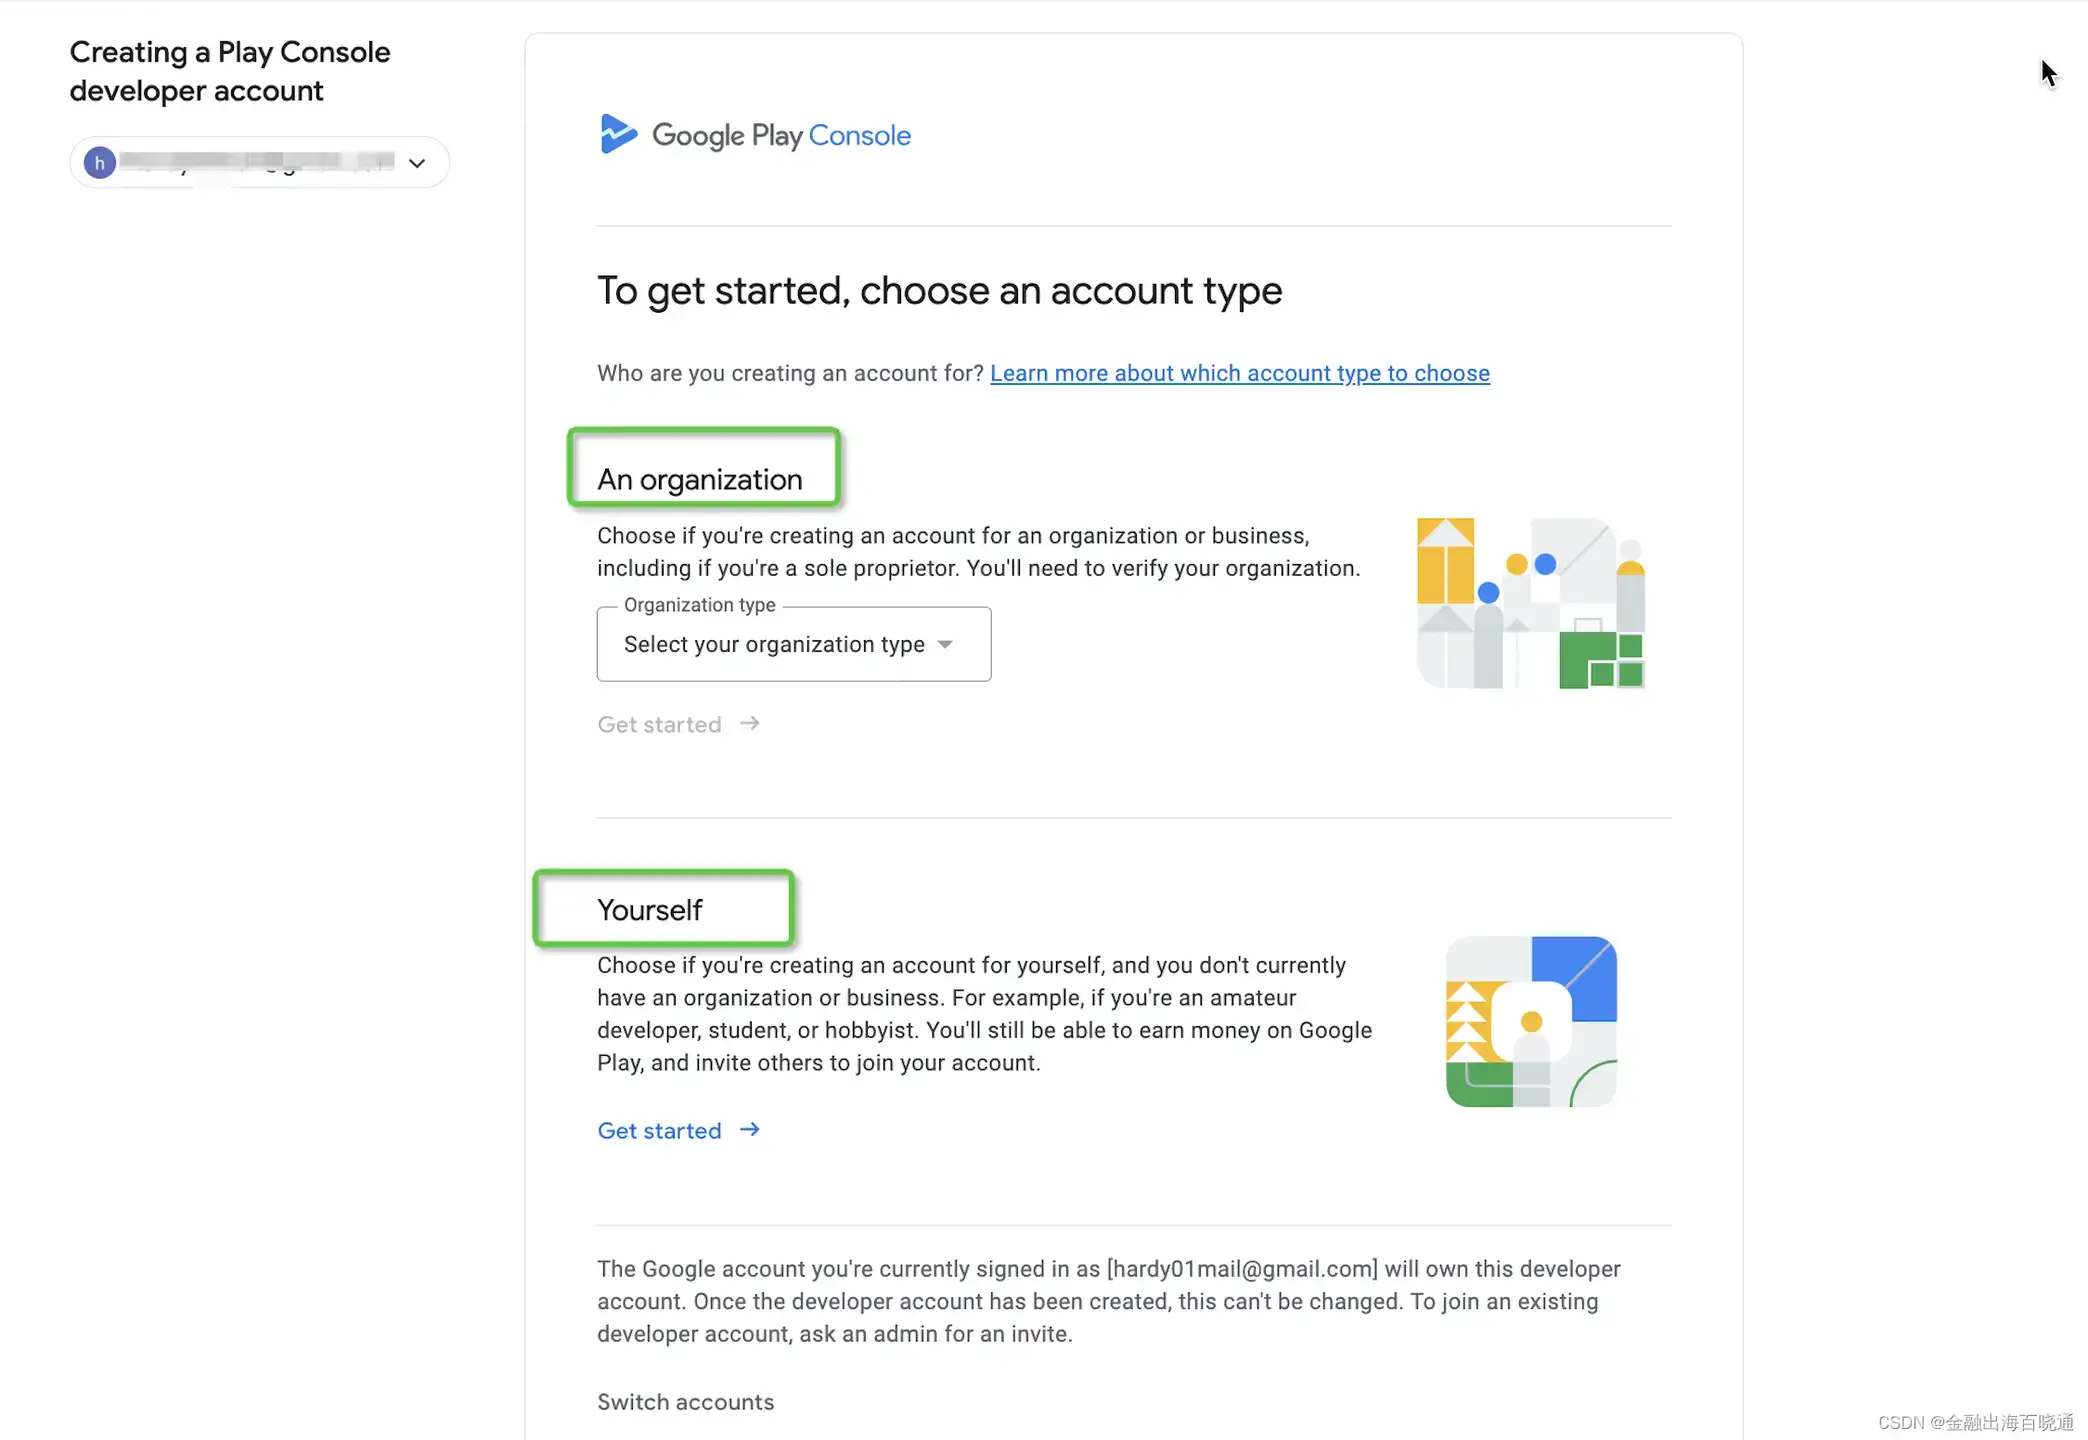Click disabled Get started under organization
Image resolution: width=2088 pixels, height=1440 pixels.
[659, 725]
